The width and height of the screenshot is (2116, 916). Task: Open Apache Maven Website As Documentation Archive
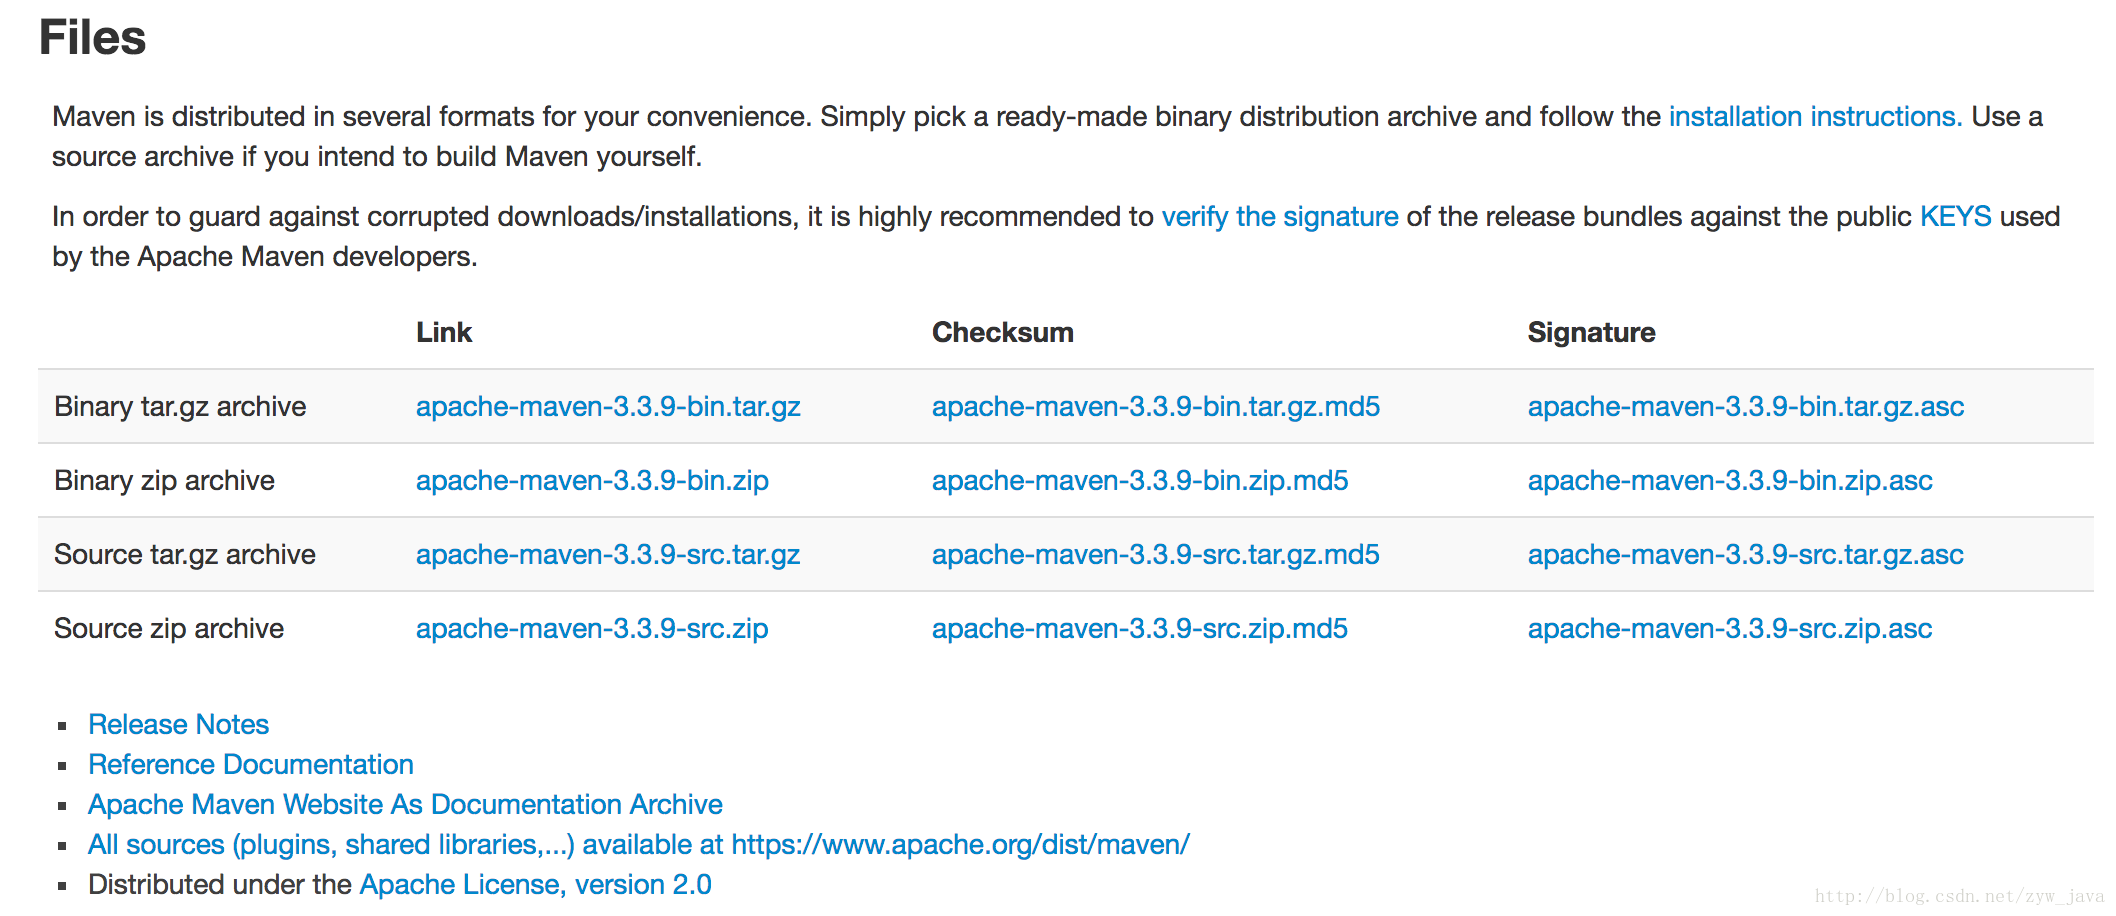tap(405, 805)
